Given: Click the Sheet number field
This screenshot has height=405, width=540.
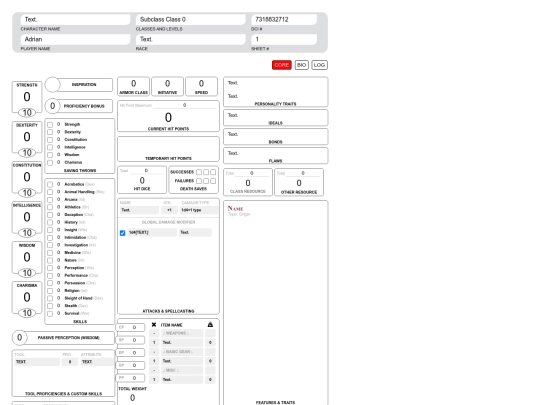Looking at the screenshot, I should [x=284, y=39].
